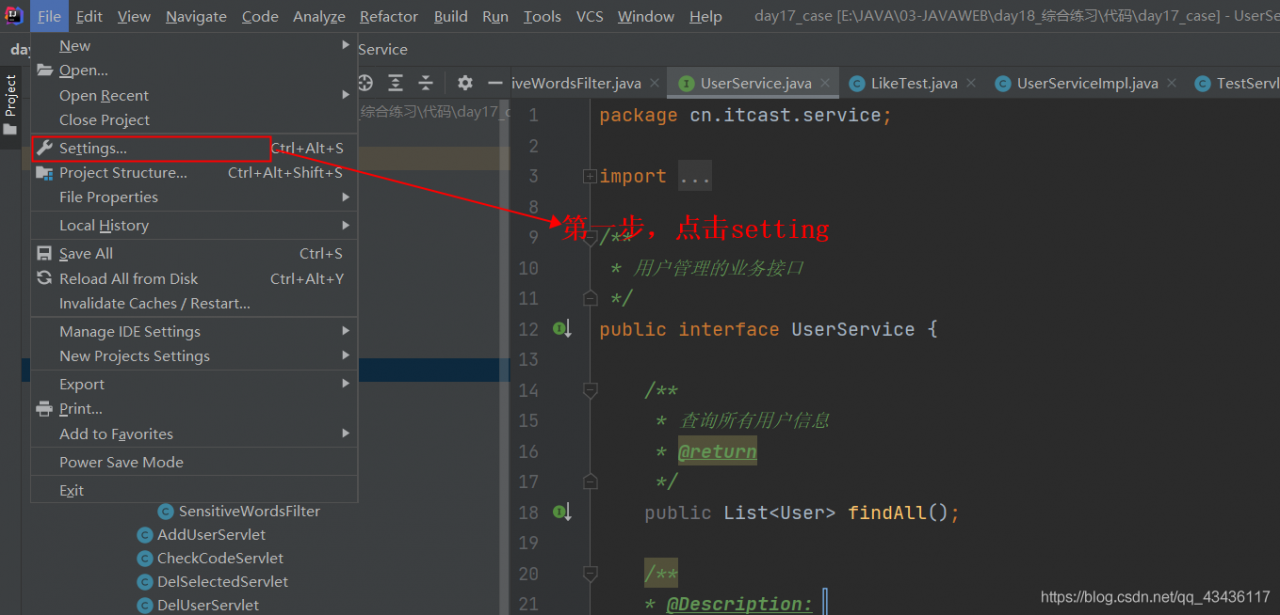1280x615 pixels.
Task: Close the UserServiceImpl.java tab
Action: (1172, 83)
